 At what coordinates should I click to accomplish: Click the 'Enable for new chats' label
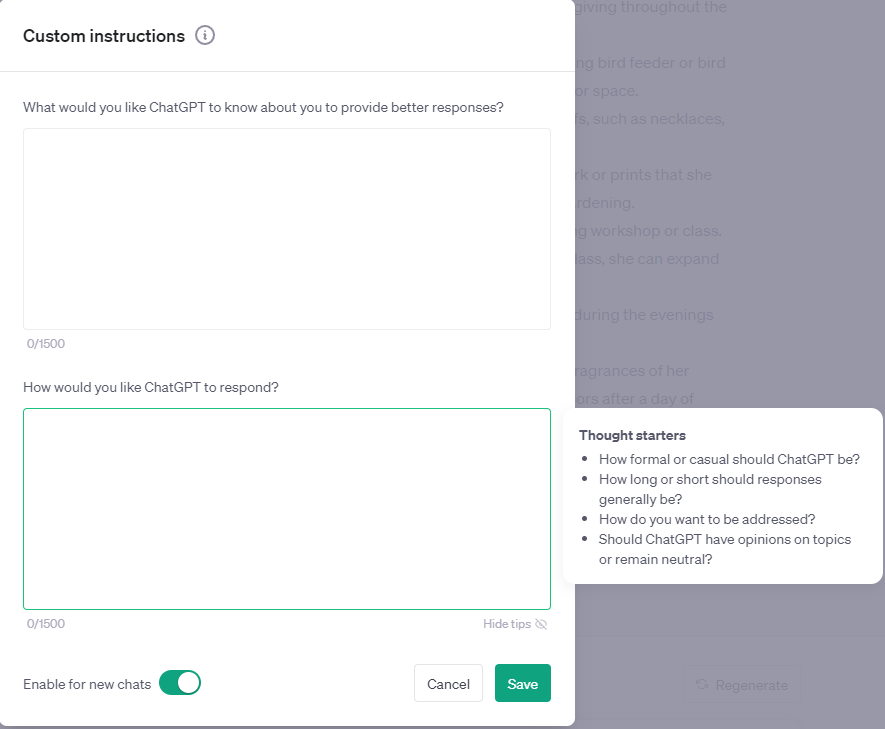87,684
